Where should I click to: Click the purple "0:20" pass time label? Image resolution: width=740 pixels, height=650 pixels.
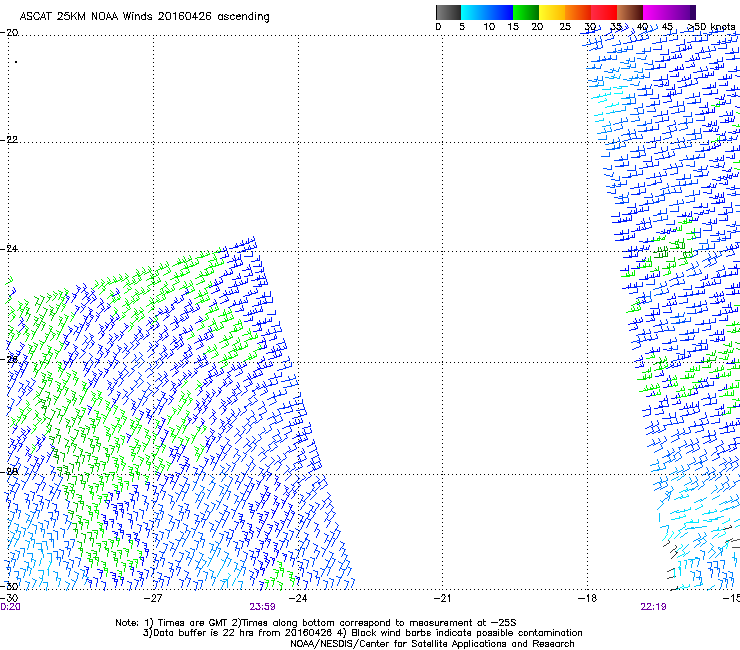coord(10,607)
